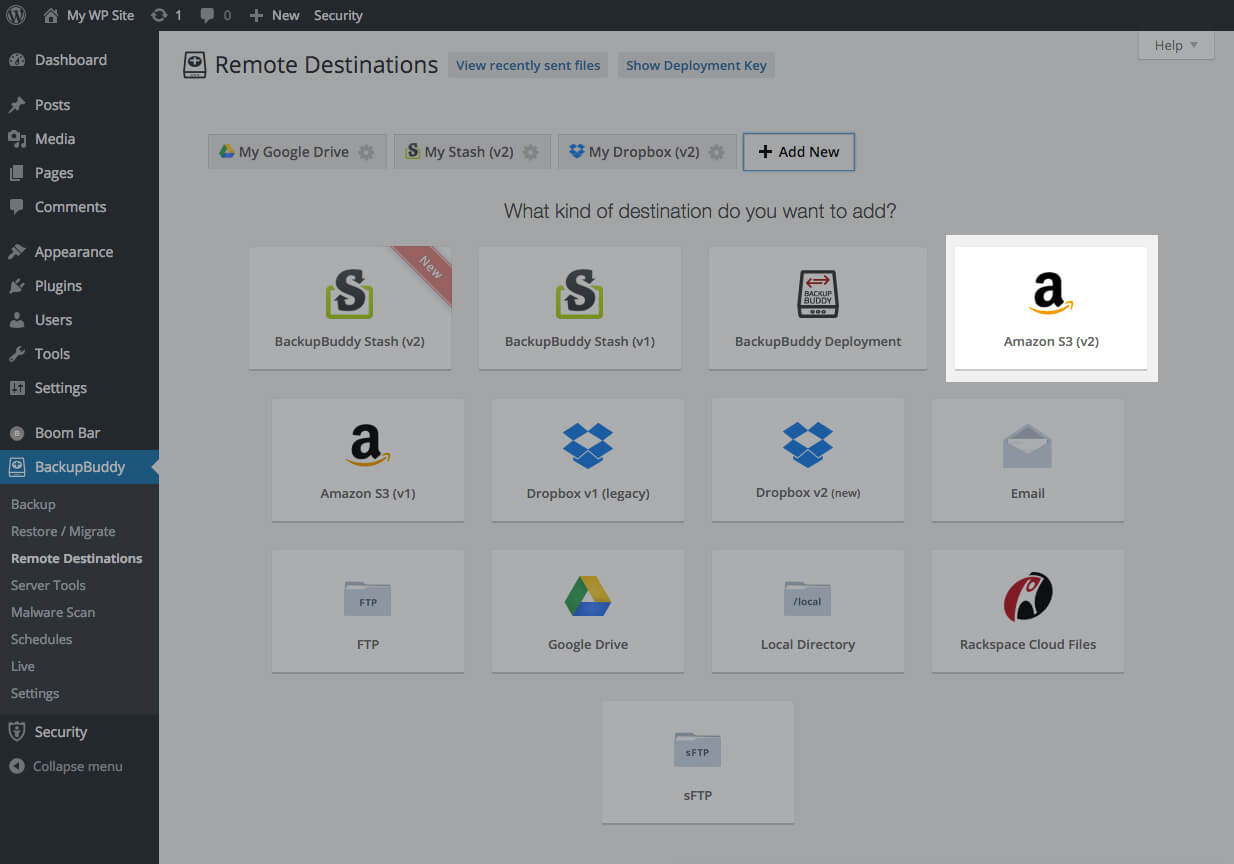Viewport: 1234px width, 864px height.
Task: Click the Dashboard gauge icon
Action: tap(17, 60)
